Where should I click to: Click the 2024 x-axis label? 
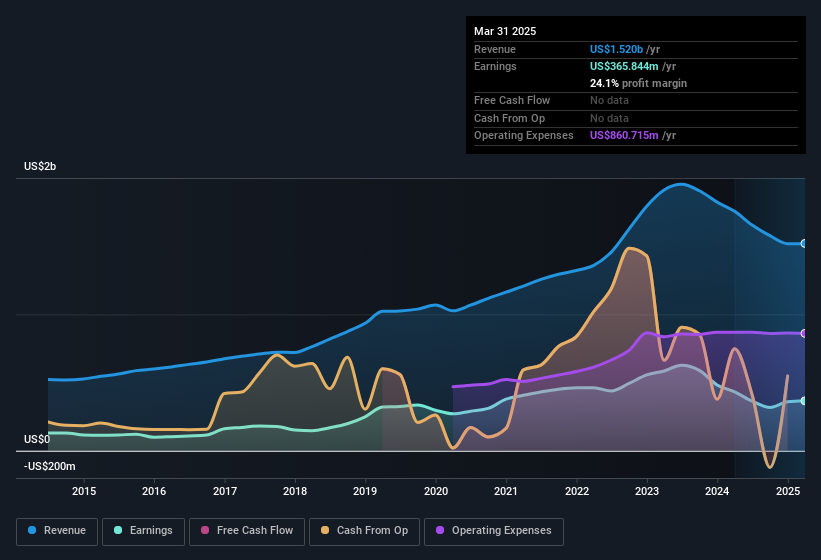pos(717,491)
